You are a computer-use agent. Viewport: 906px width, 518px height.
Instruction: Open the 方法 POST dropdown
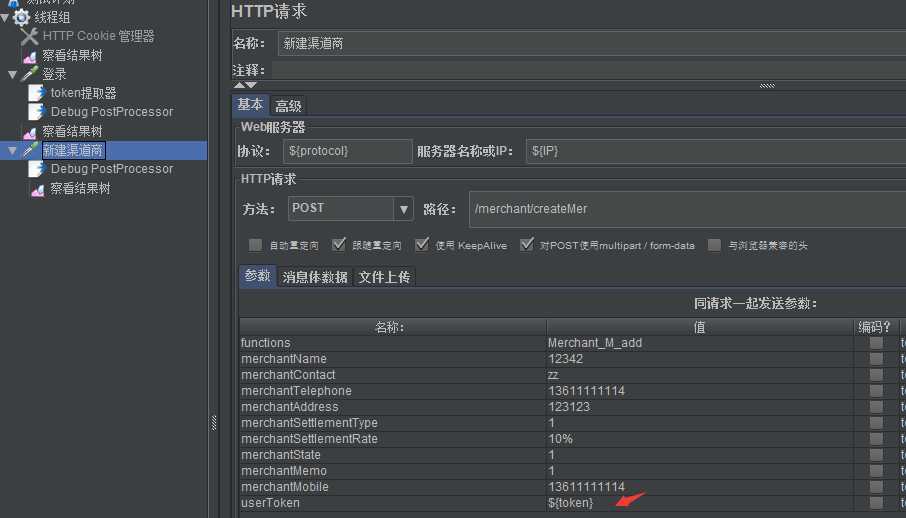coord(403,209)
